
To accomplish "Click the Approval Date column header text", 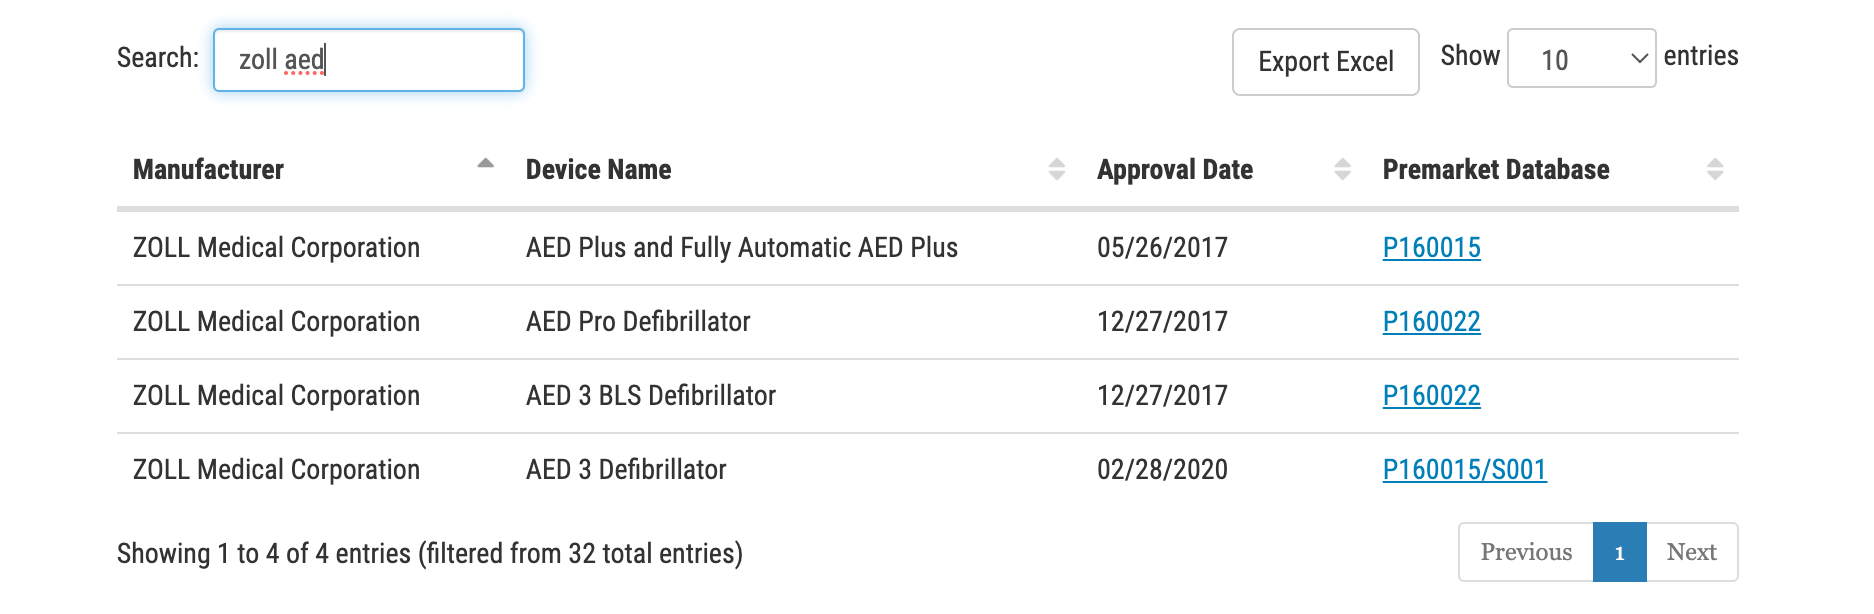I will click(1174, 170).
